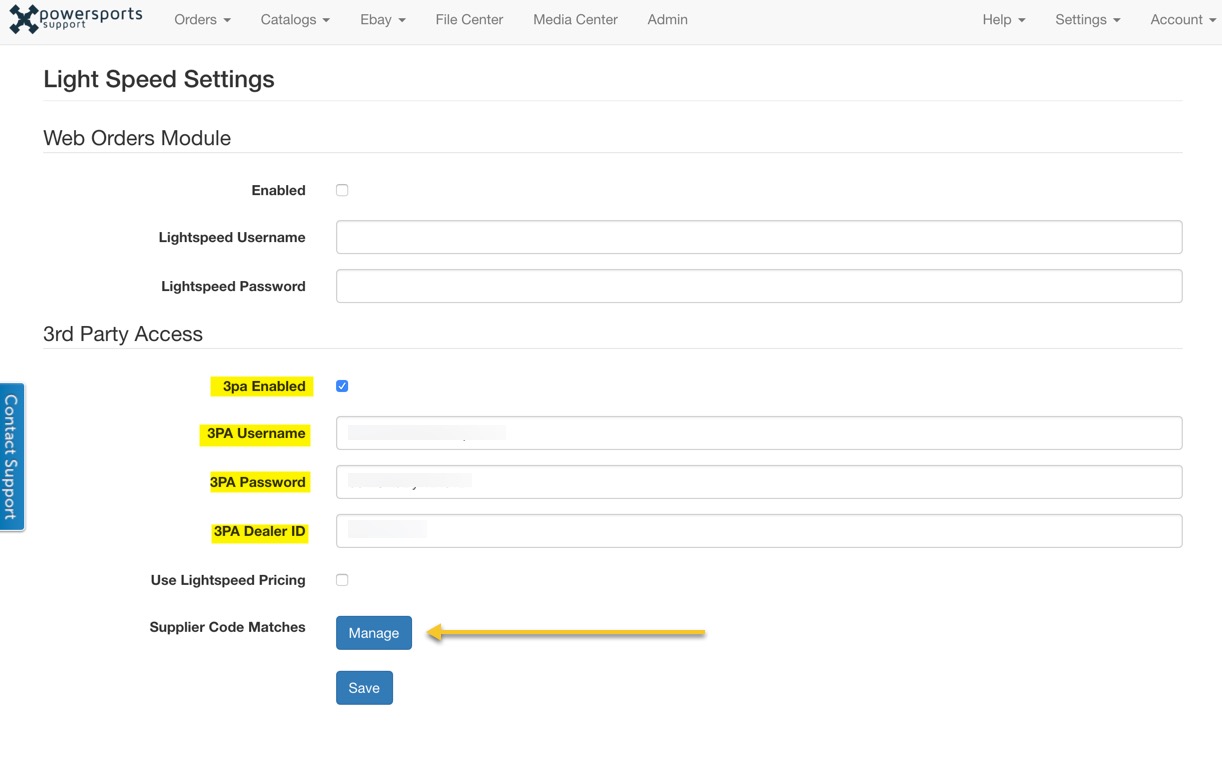Click the 3PA Dealer ID label
Image resolution: width=1222 pixels, height=761 pixels.
[x=259, y=531]
